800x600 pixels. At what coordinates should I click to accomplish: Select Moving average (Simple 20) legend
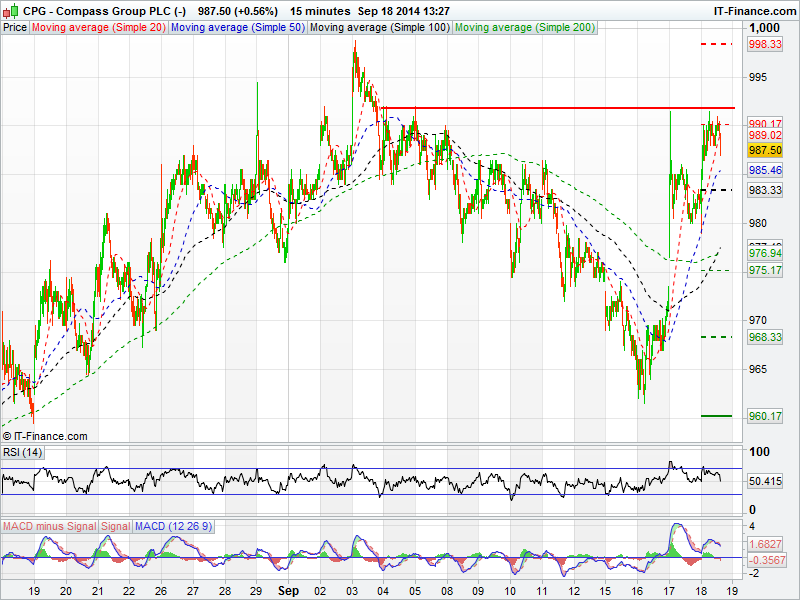(99, 28)
